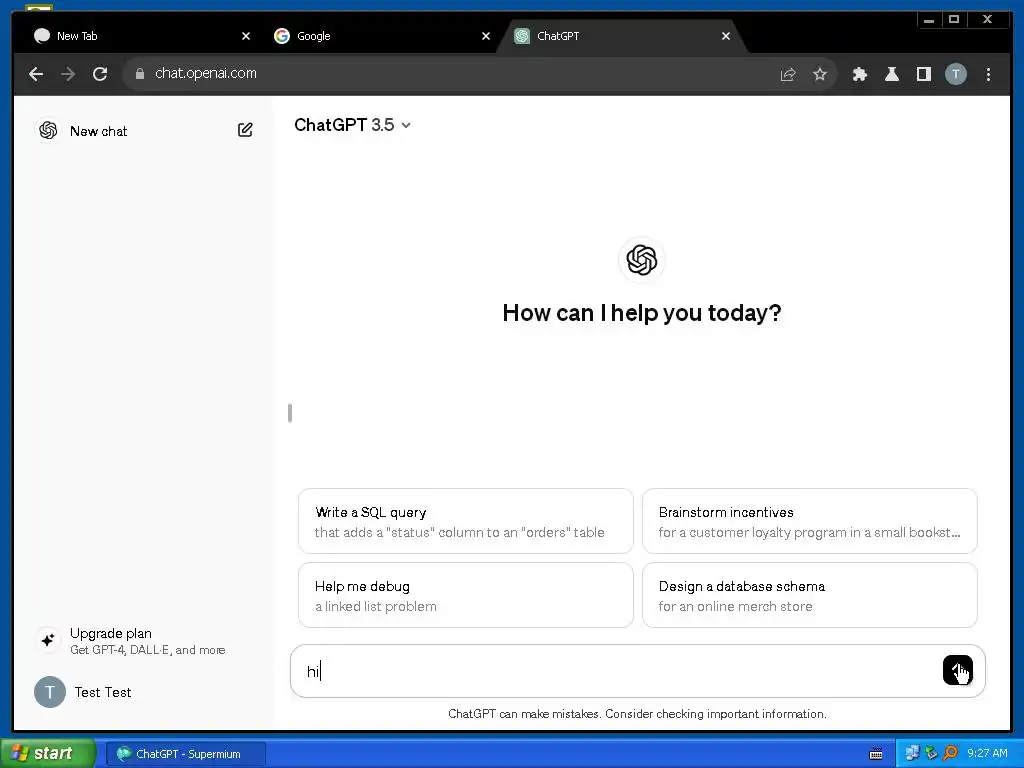Open the flask experiments icon in the toolbar

[x=891, y=74]
